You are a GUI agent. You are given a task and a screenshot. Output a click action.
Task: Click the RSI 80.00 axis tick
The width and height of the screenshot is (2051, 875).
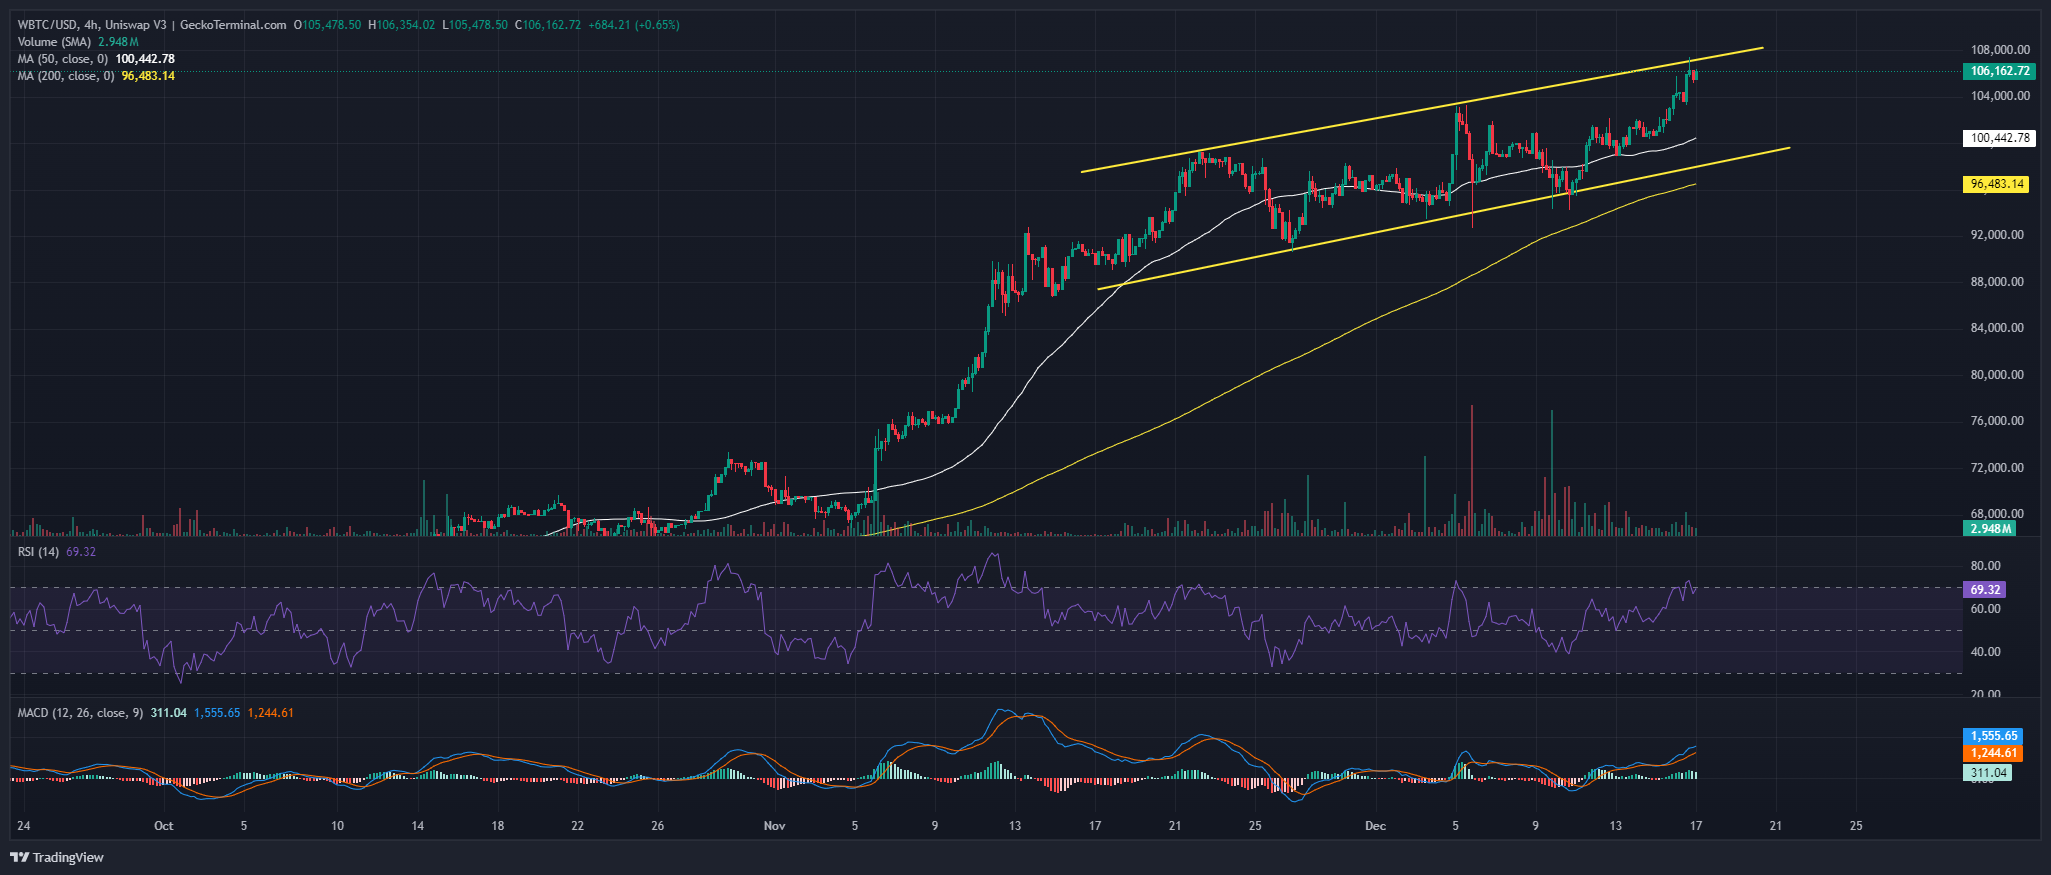point(1986,566)
